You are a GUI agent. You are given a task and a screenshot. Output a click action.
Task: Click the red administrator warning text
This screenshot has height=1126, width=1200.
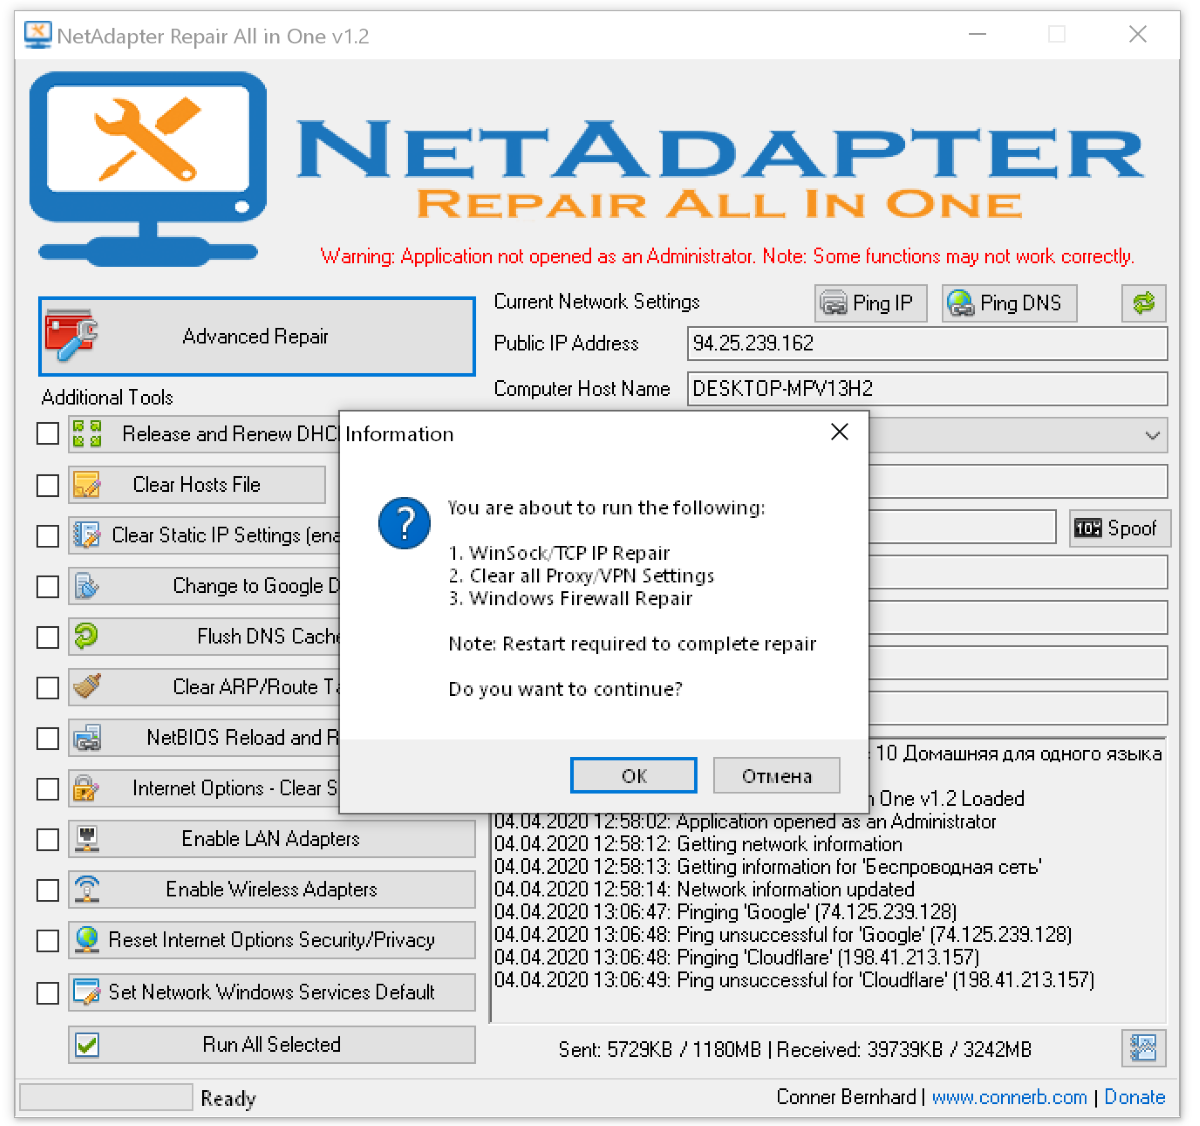pos(727,256)
